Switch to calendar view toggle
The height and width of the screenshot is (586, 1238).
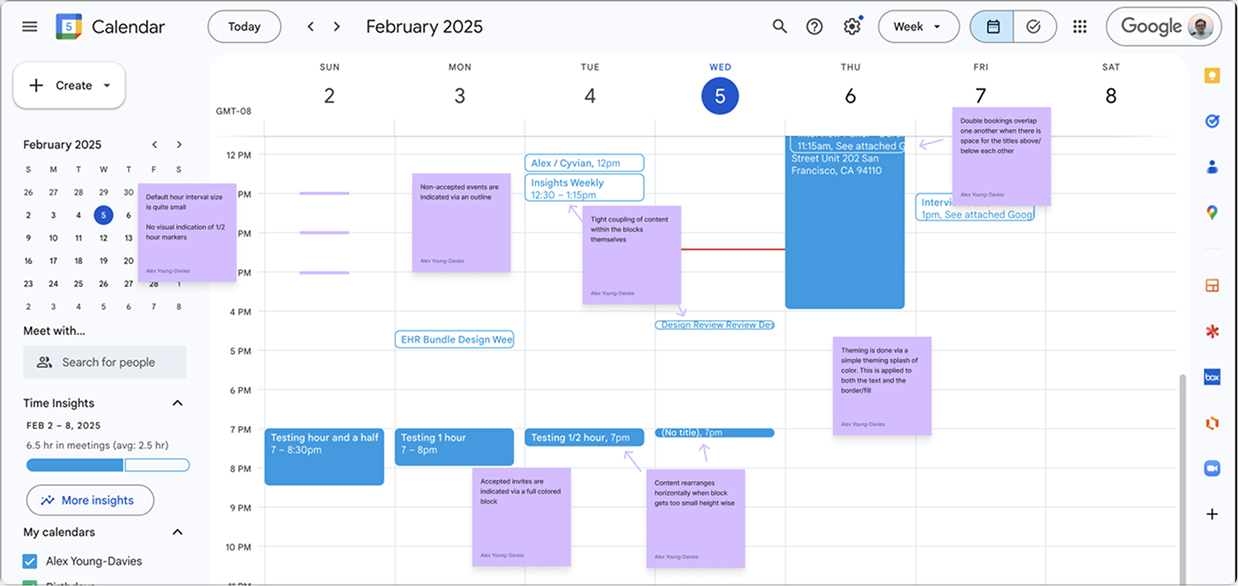[x=992, y=27]
